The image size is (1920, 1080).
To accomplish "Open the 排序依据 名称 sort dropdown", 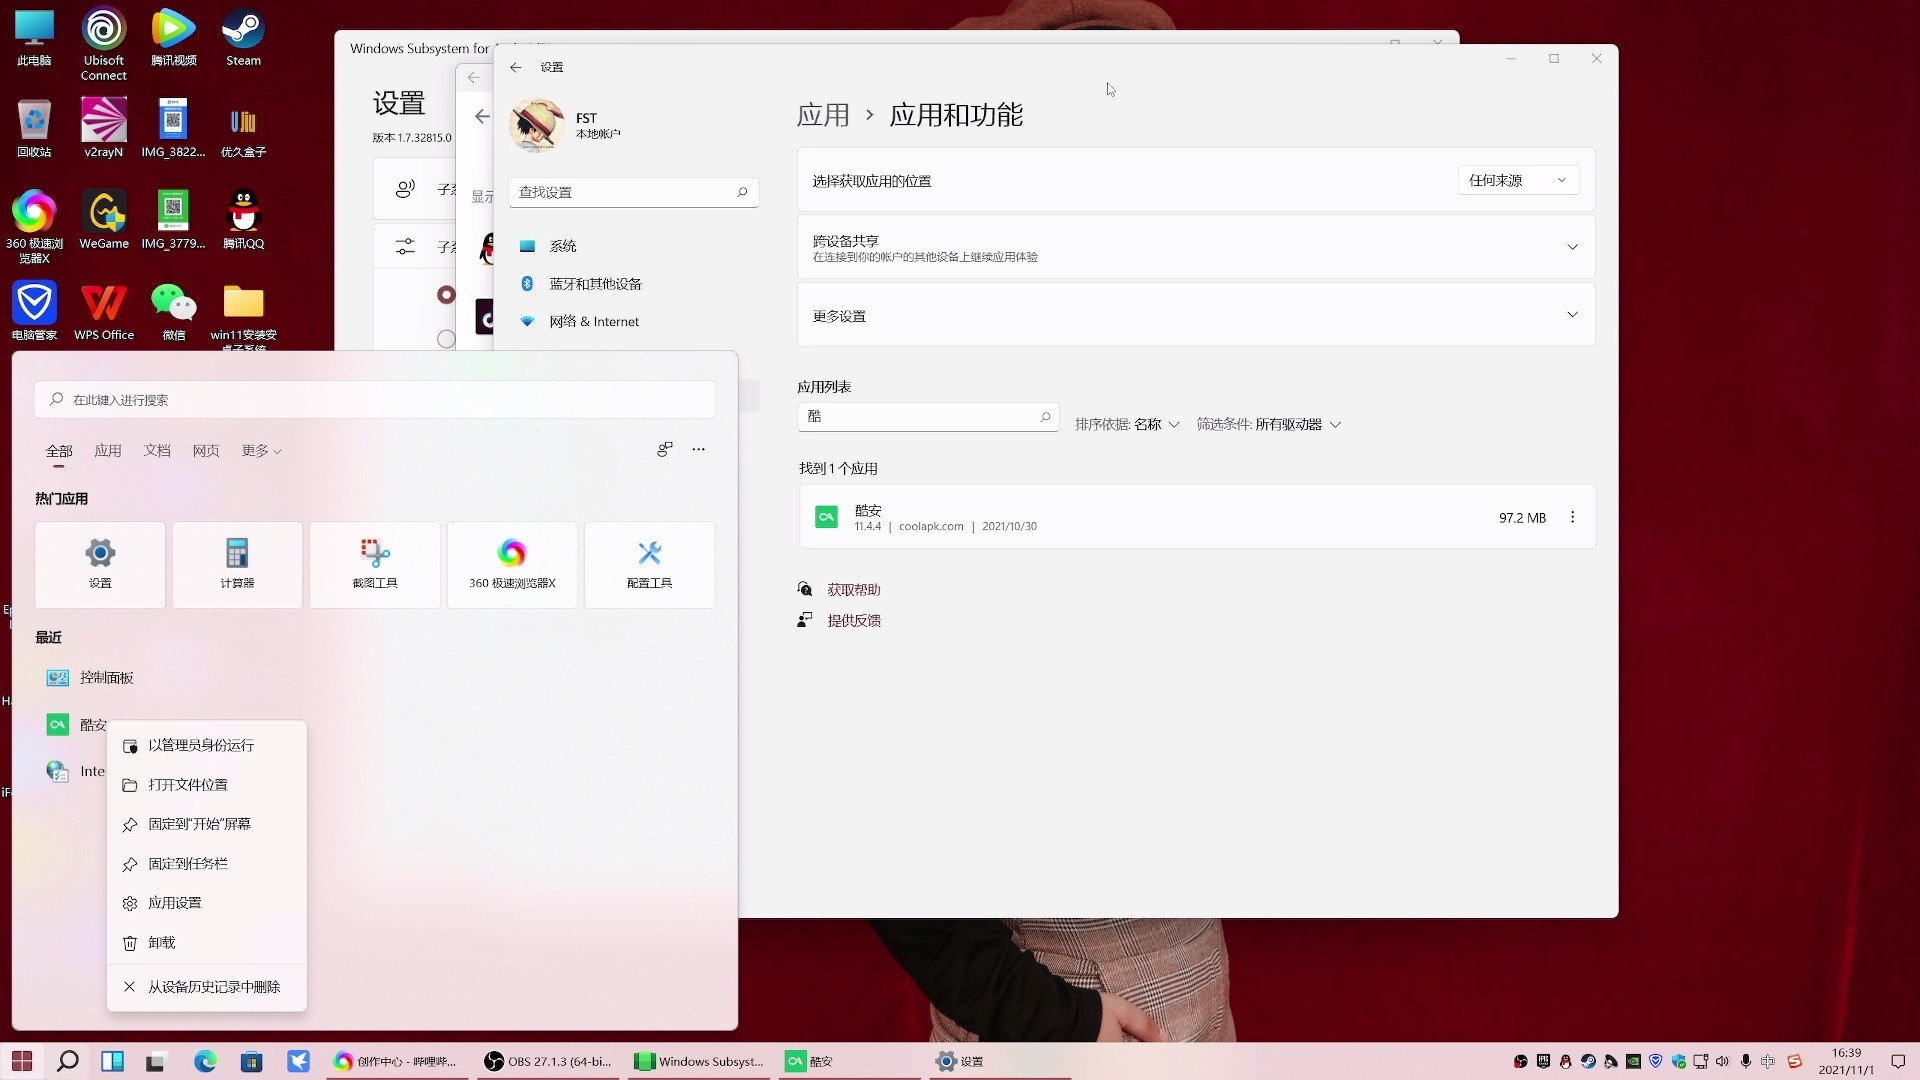I will pyautogui.click(x=1127, y=424).
